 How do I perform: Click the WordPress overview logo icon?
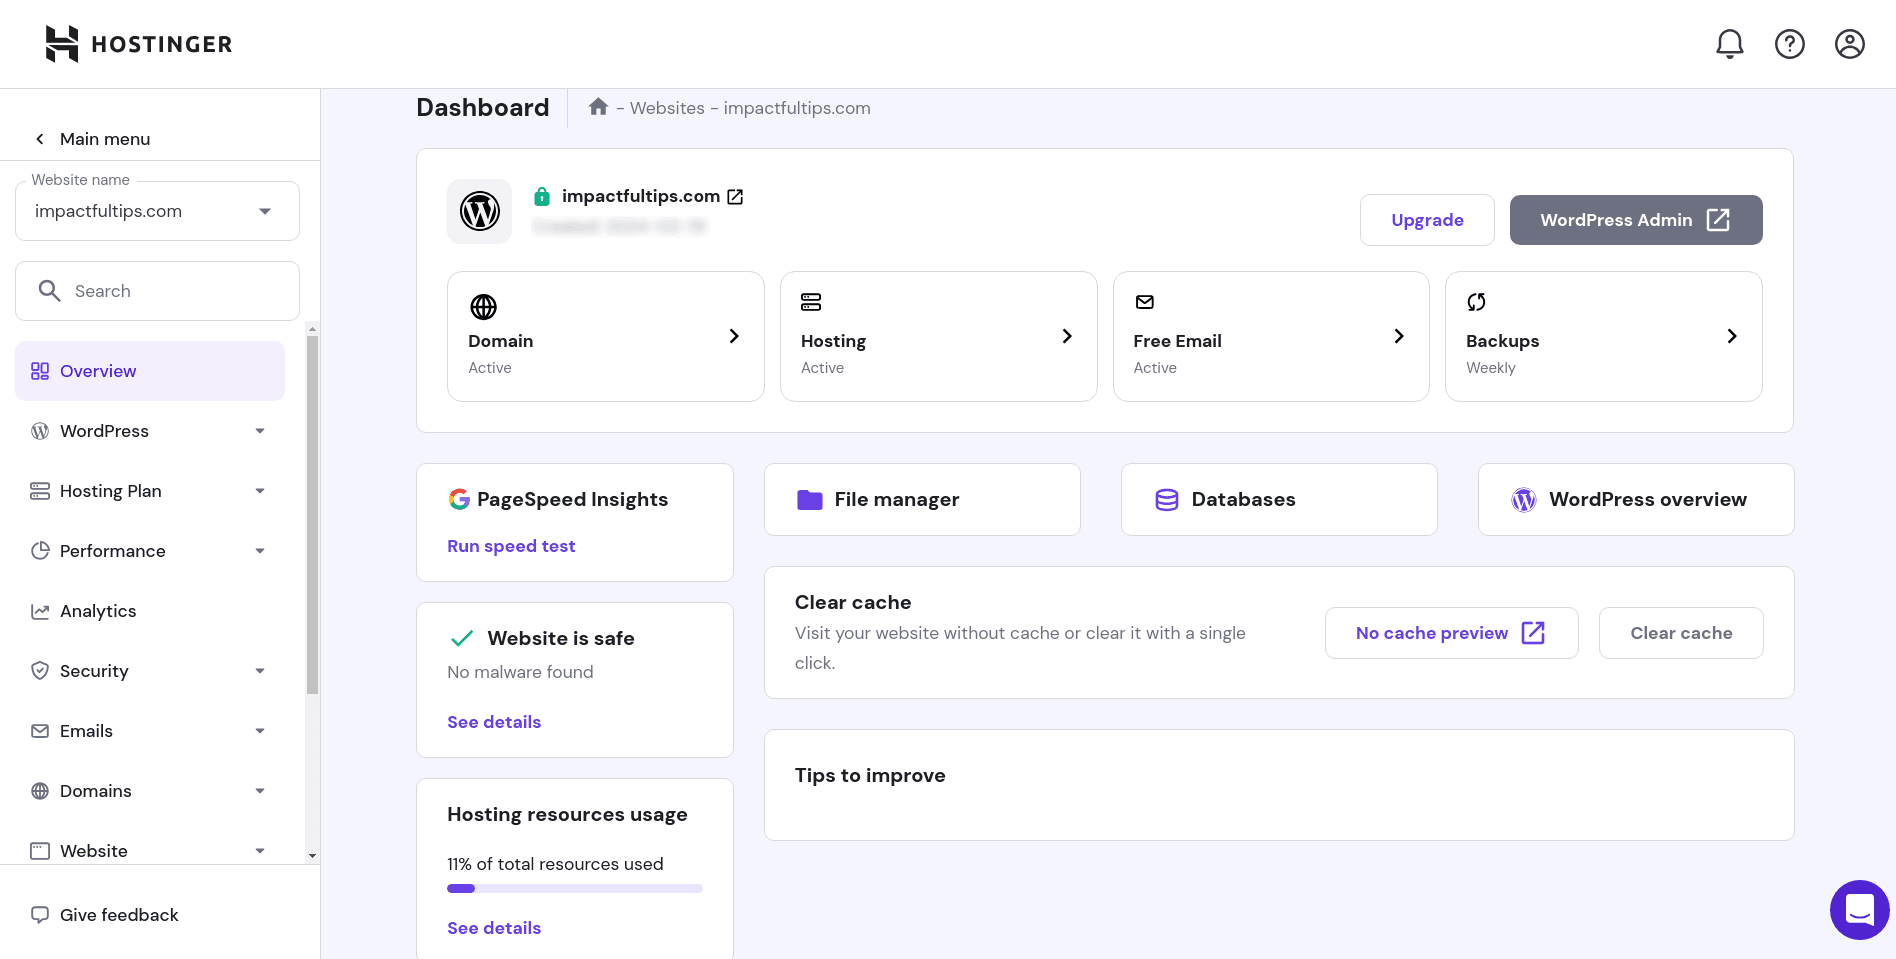pyautogui.click(x=1524, y=500)
